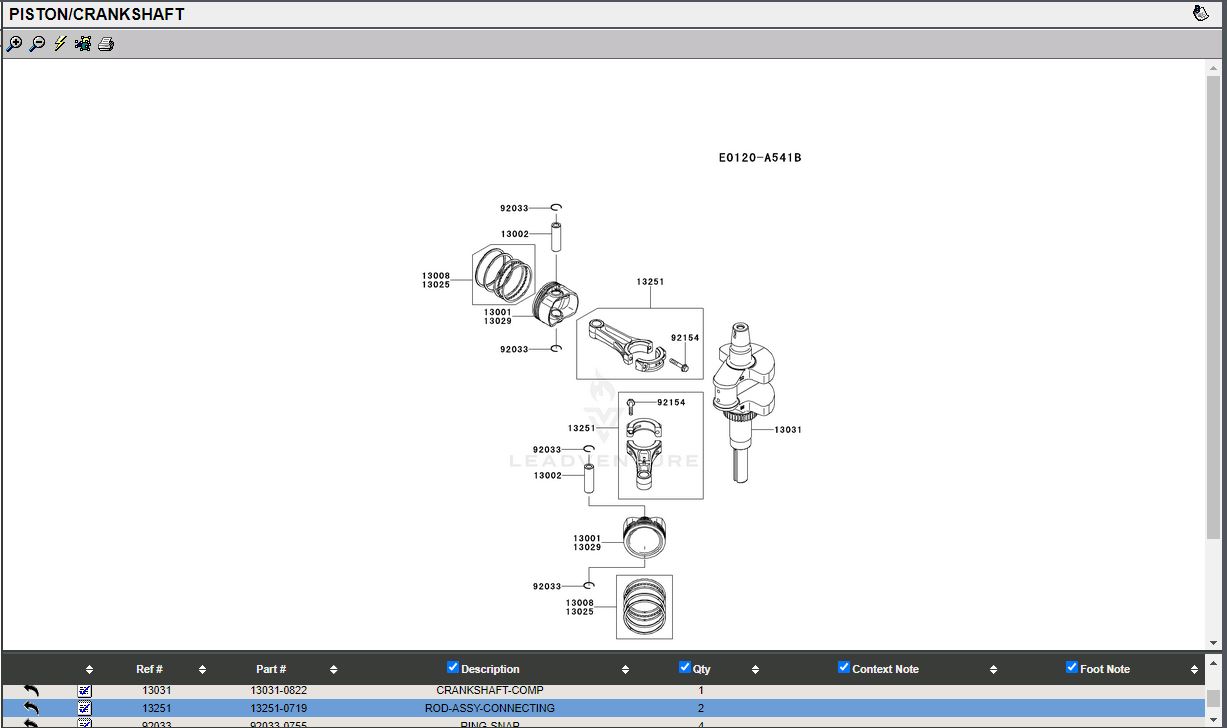The image size is (1227, 728).
Task: Click the checklist icon for part 13251-0719
Action: coord(85,708)
